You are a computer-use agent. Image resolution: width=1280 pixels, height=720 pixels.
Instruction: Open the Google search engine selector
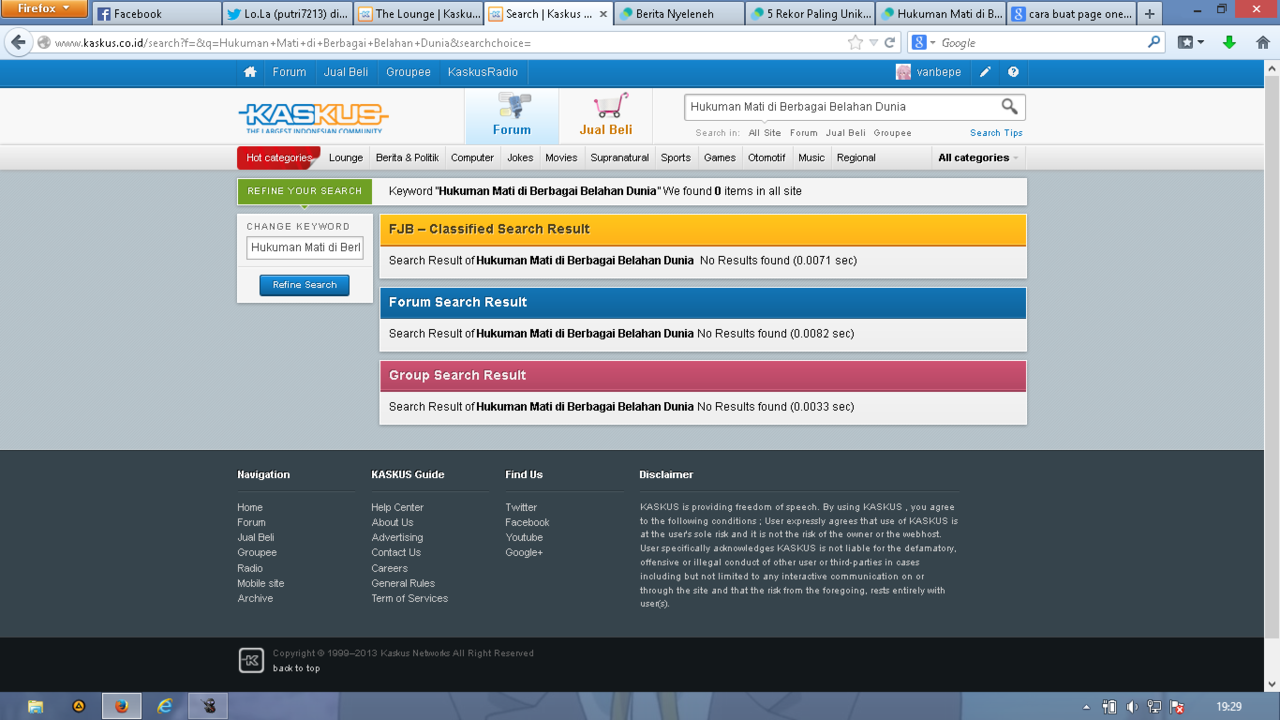(x=924, y=43)
